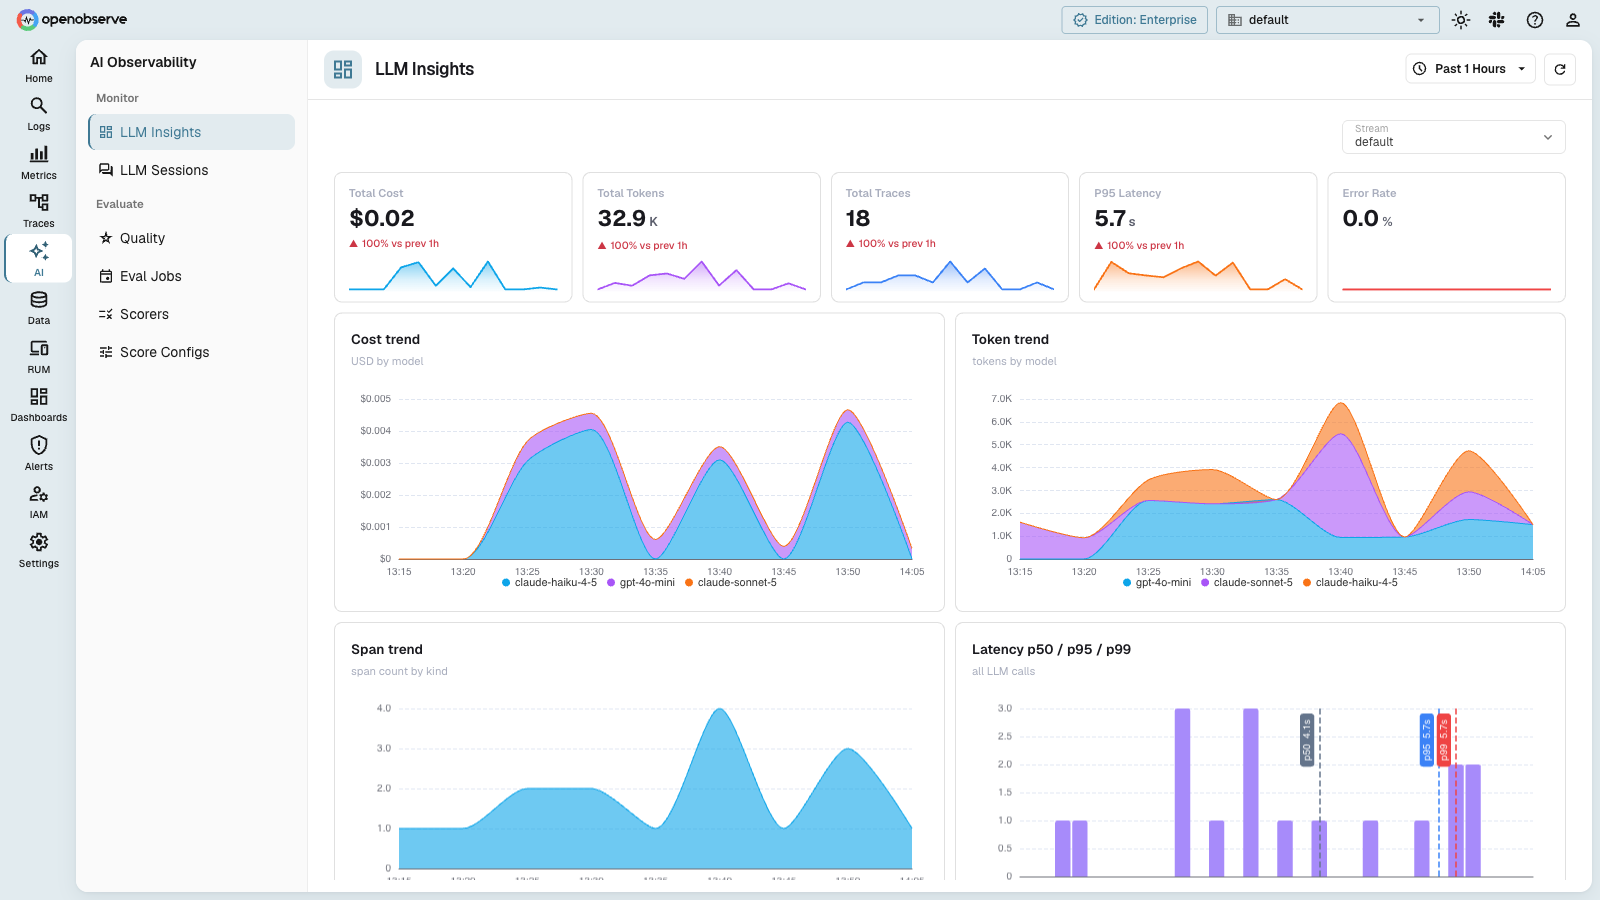Toggle claude-haiku-4-5 legend in Cost trend

pyautogui.click(x=549, y=583)
